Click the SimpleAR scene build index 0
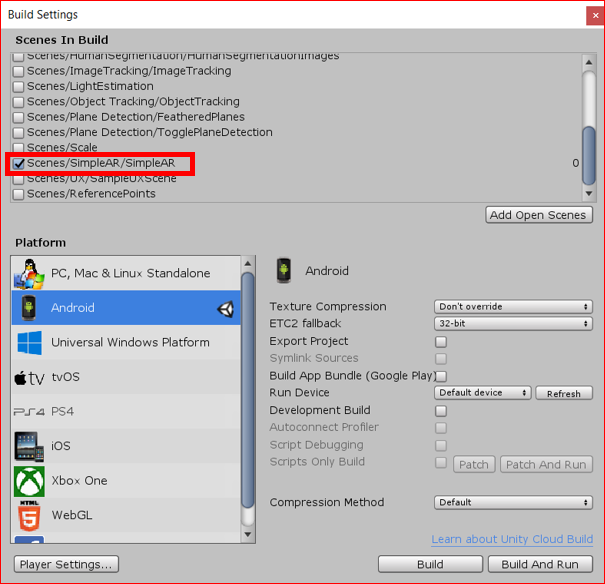 [x=576, y=164]
